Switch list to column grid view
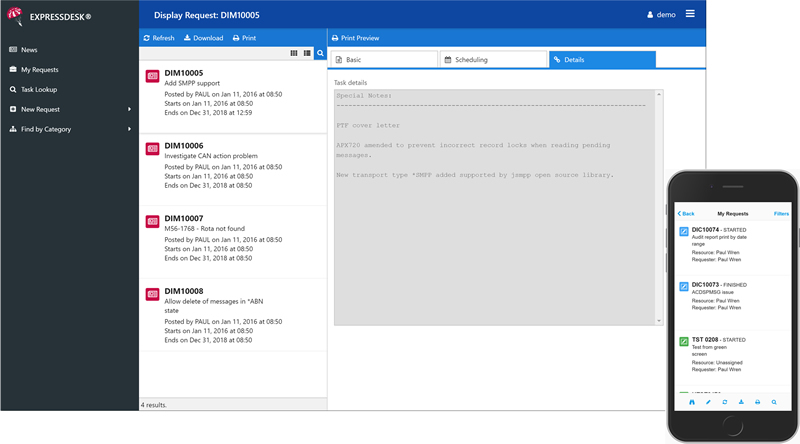 point(294,53)
